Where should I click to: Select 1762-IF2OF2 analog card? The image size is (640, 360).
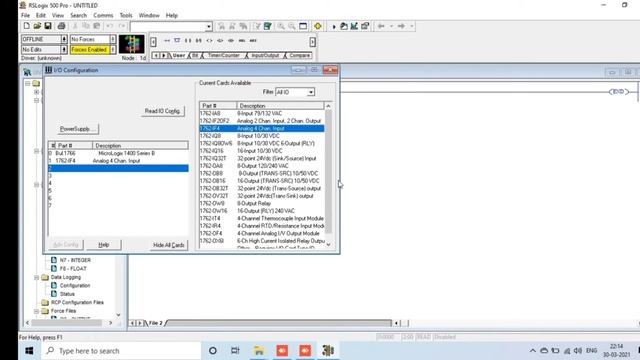coord(262,121)
